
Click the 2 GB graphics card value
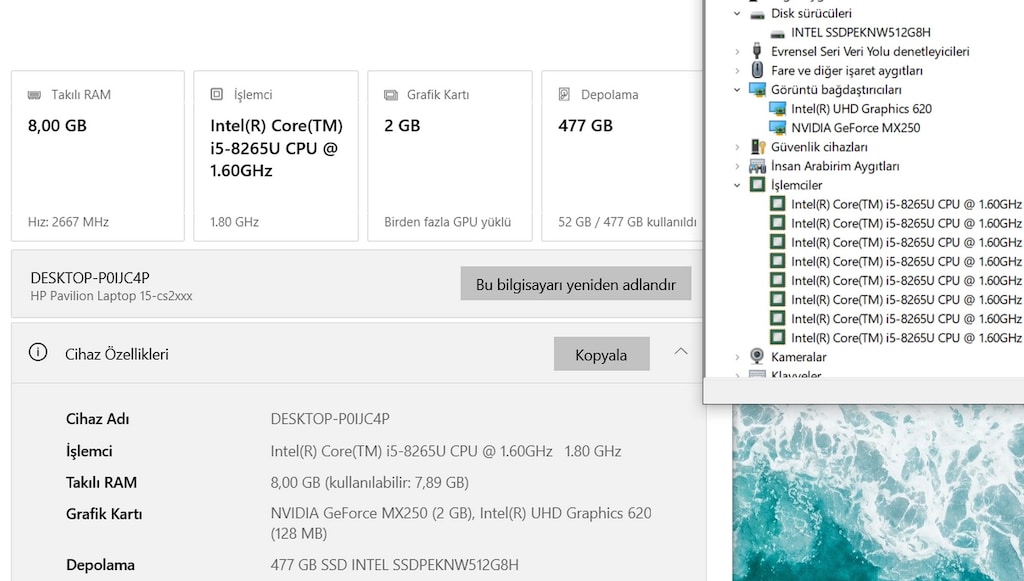[x=402, y=125]
